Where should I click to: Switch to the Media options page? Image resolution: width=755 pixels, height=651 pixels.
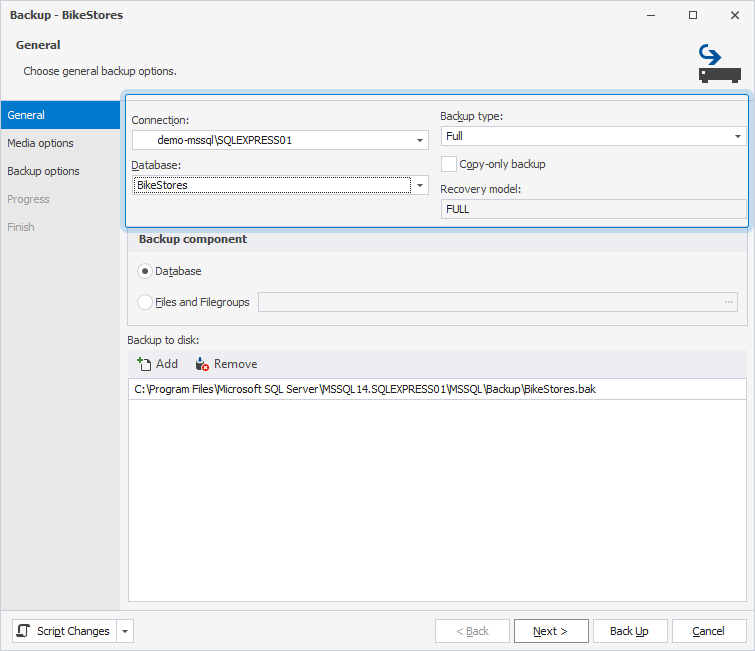40,143
